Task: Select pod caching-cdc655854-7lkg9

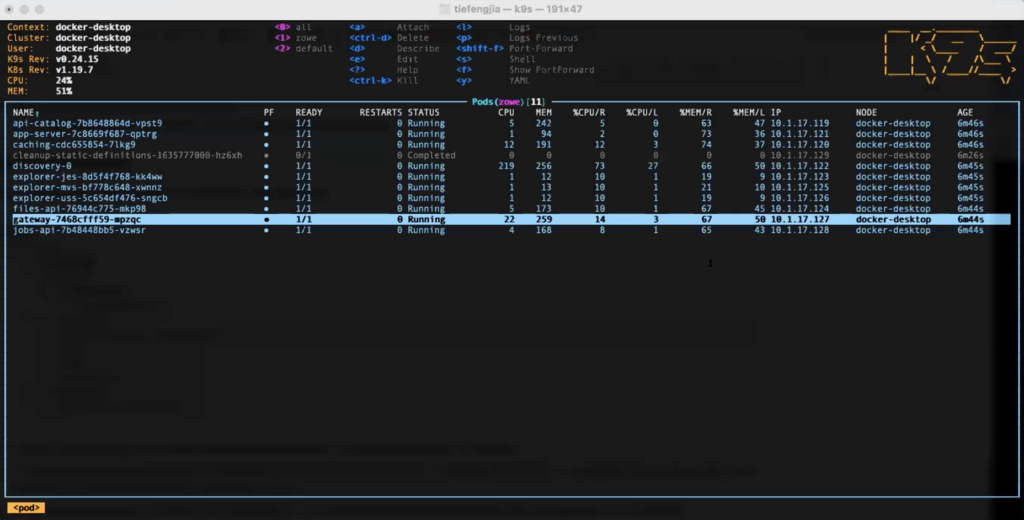Action: (74, 144)
